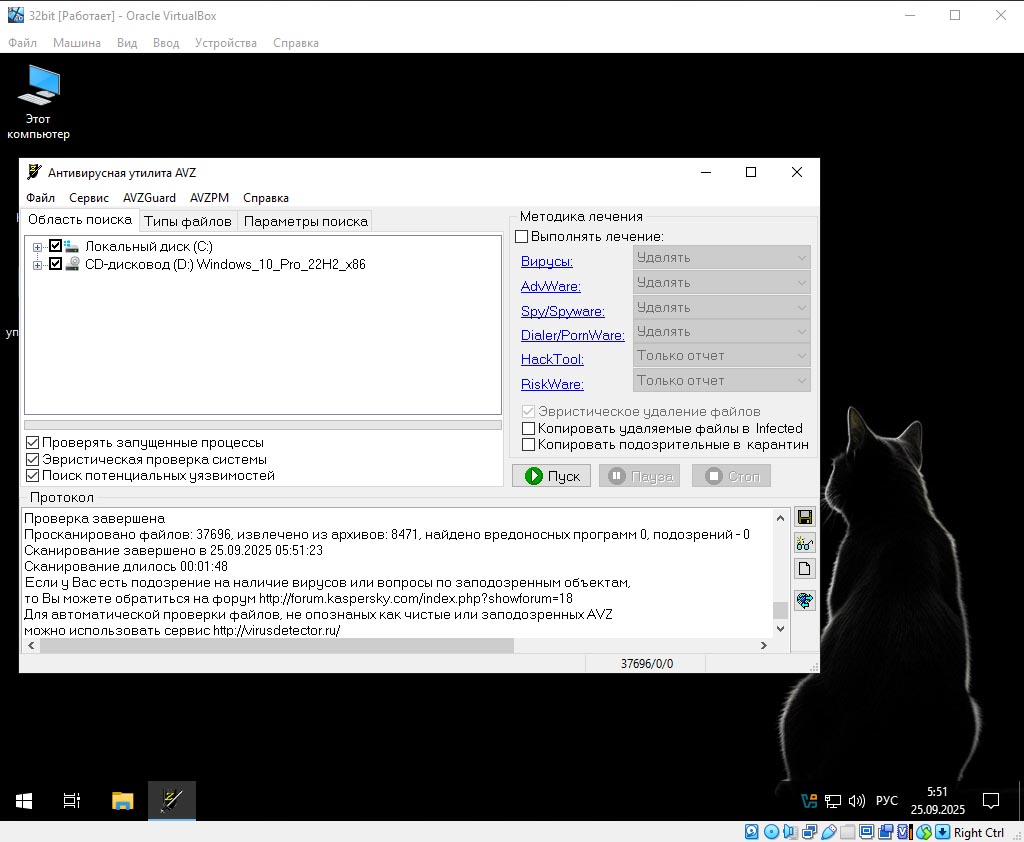Click the clear protocol blank page icon
The height and width of the screenshot is (842, 1024).
click(x=804, y=569)
